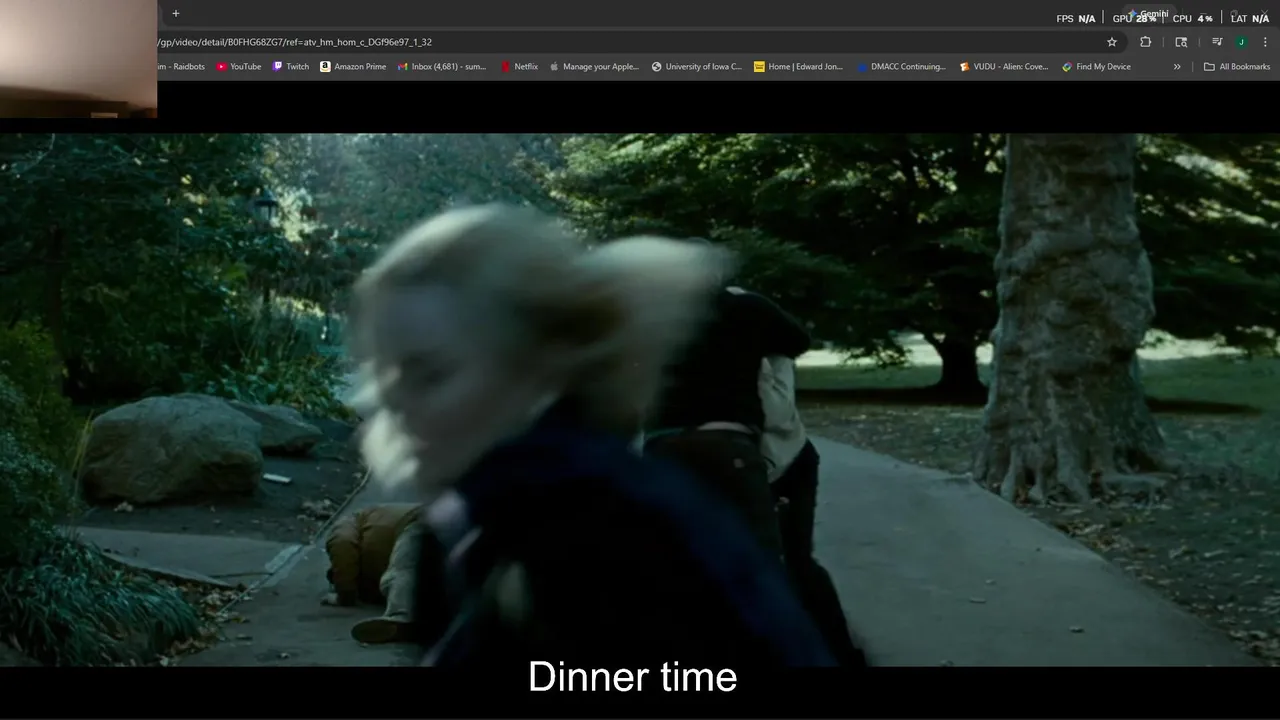Screen dimensions: 1280x720
Task: Open the profile avatar J
Action: [1241, 42]
